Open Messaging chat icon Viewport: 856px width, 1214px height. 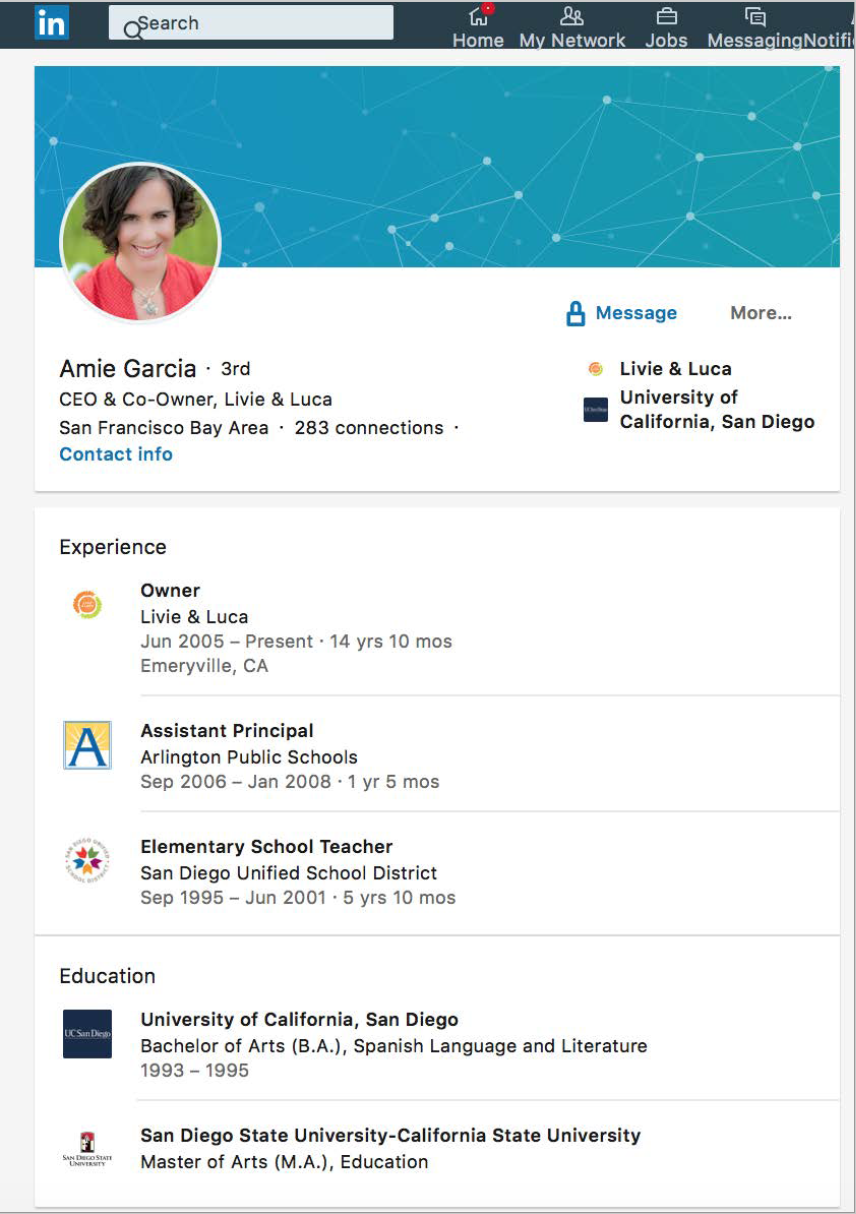coord(755,17)
